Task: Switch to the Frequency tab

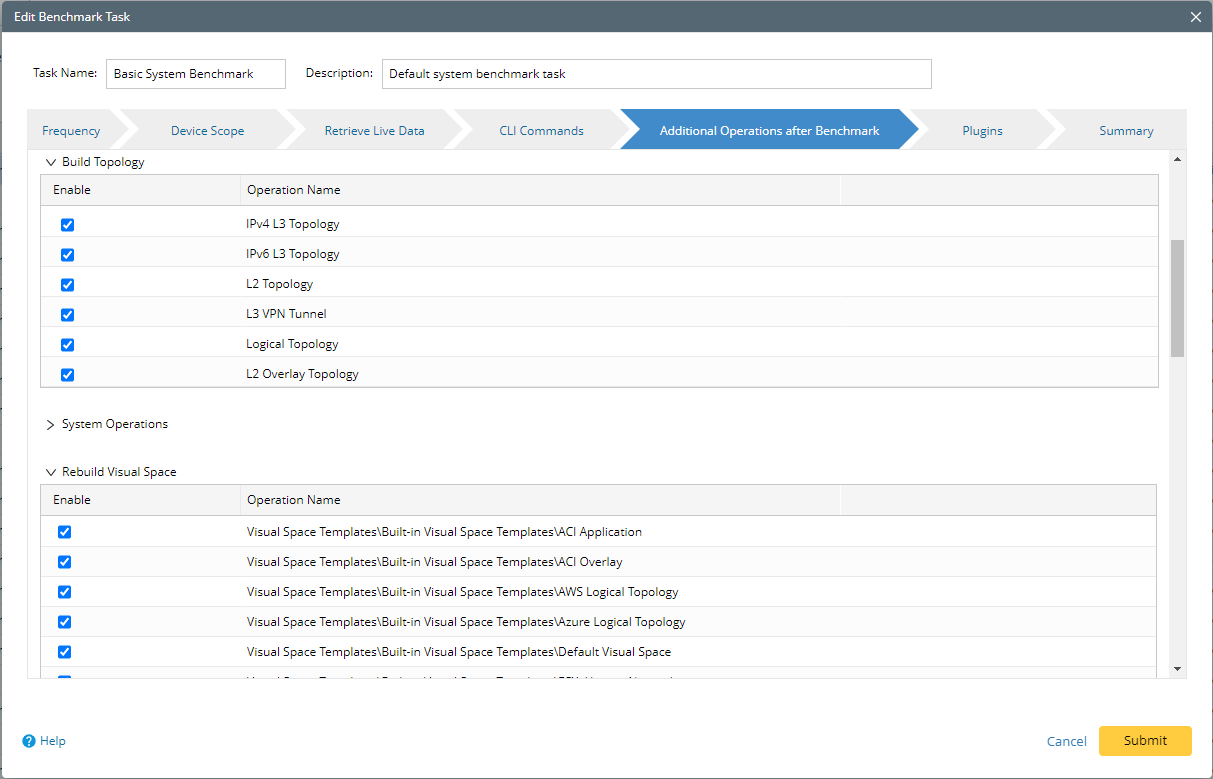Action: pos(70,129)
